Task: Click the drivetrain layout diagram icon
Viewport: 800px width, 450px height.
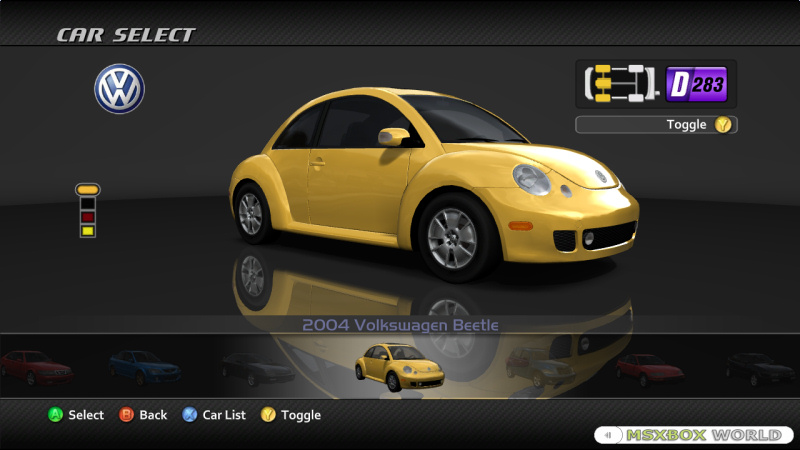Action: pyautogui.click(x=621, y=84)
